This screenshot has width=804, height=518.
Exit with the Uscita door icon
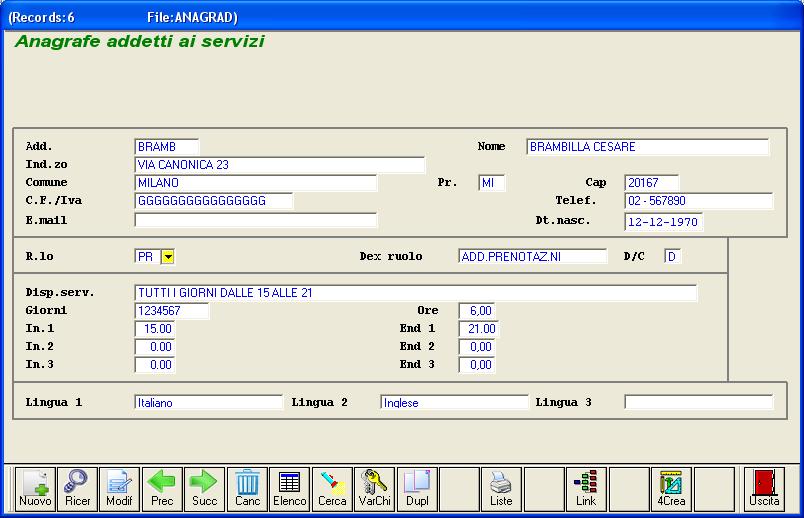pyautogui.click(x=764, y=489)
